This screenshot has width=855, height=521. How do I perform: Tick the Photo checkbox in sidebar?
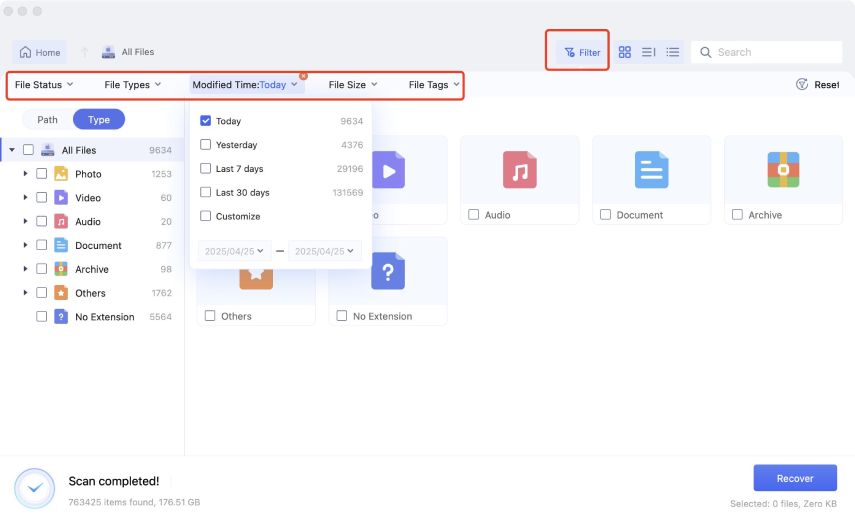pos(41,173)
